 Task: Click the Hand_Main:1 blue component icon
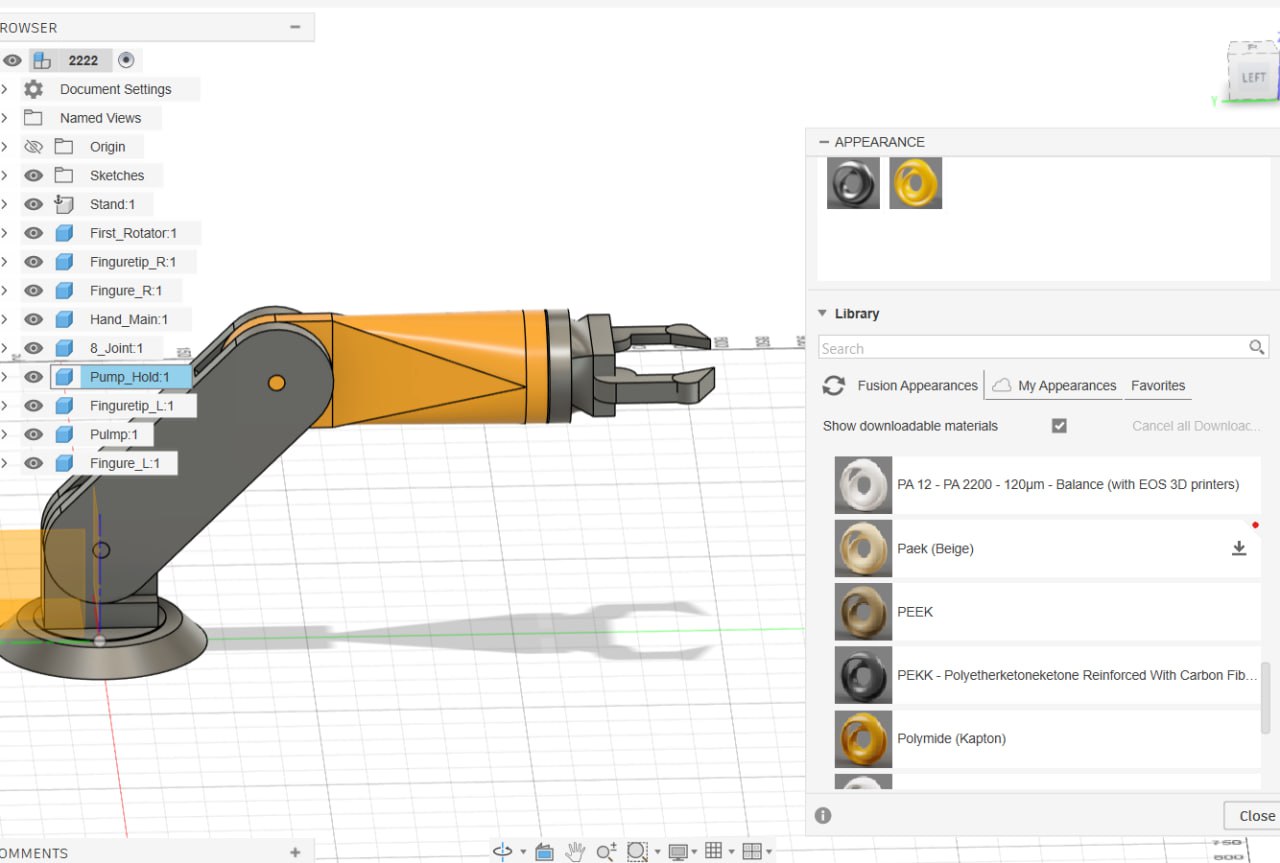coord(64,319)
